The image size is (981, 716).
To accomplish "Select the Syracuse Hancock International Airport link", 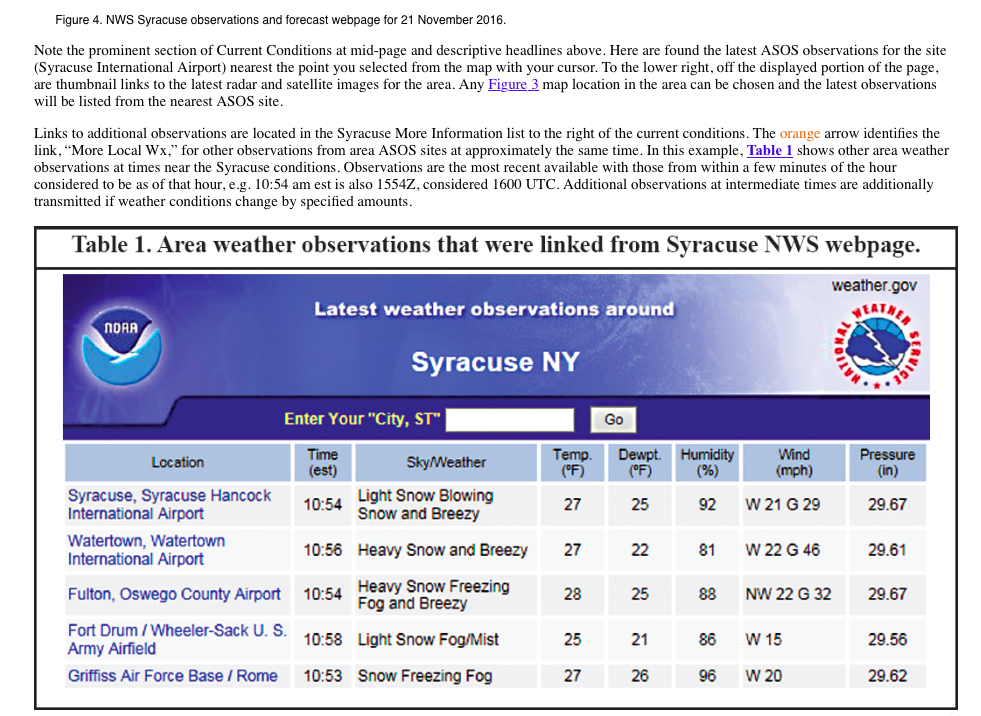I will [168, 504].
